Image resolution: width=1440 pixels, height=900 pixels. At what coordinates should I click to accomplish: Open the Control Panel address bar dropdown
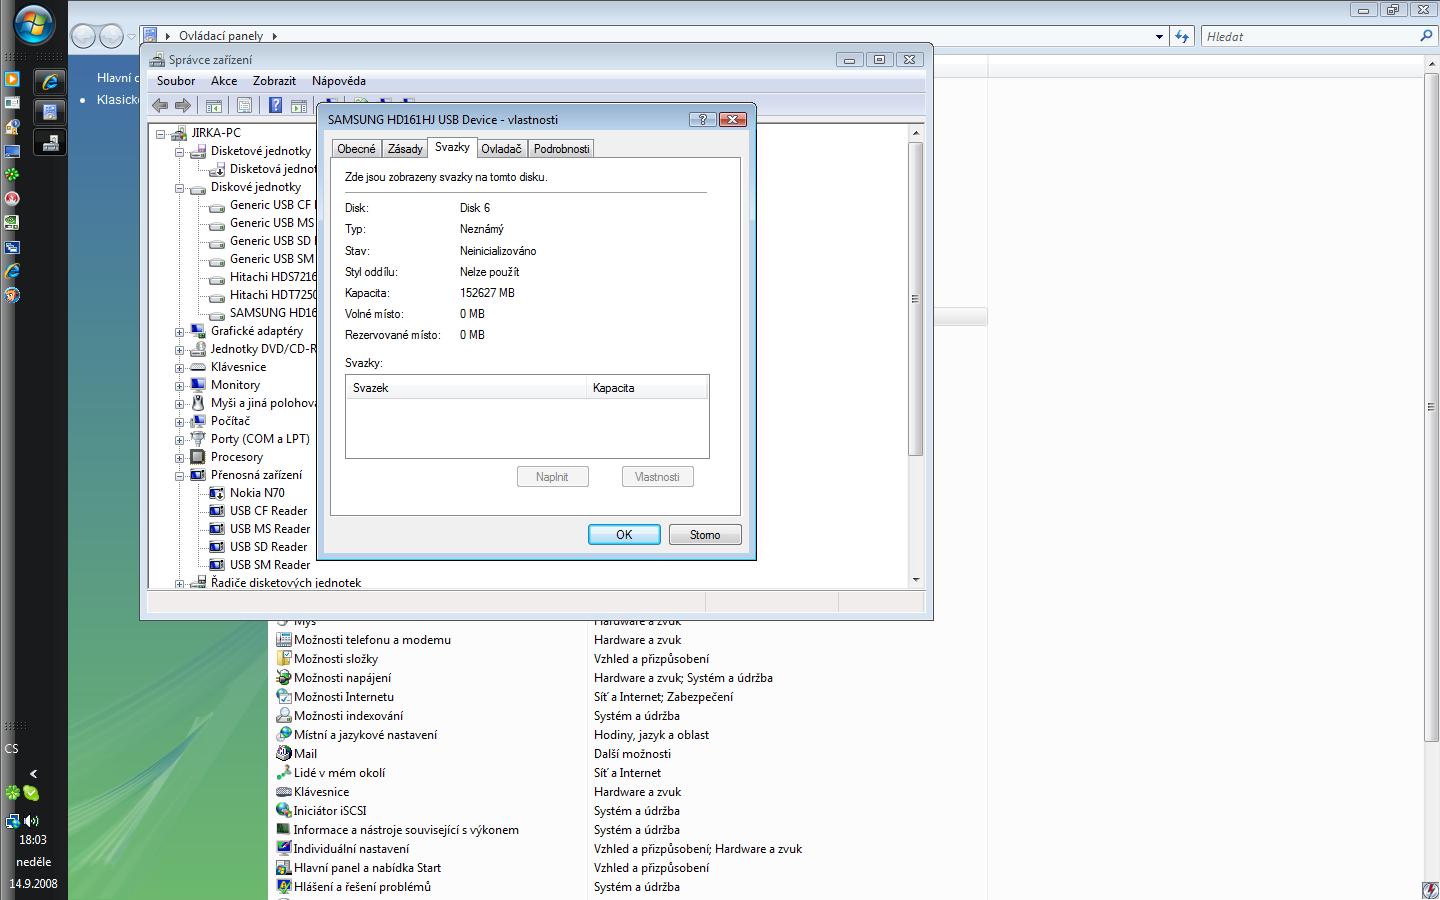[x=1159, y=36]
